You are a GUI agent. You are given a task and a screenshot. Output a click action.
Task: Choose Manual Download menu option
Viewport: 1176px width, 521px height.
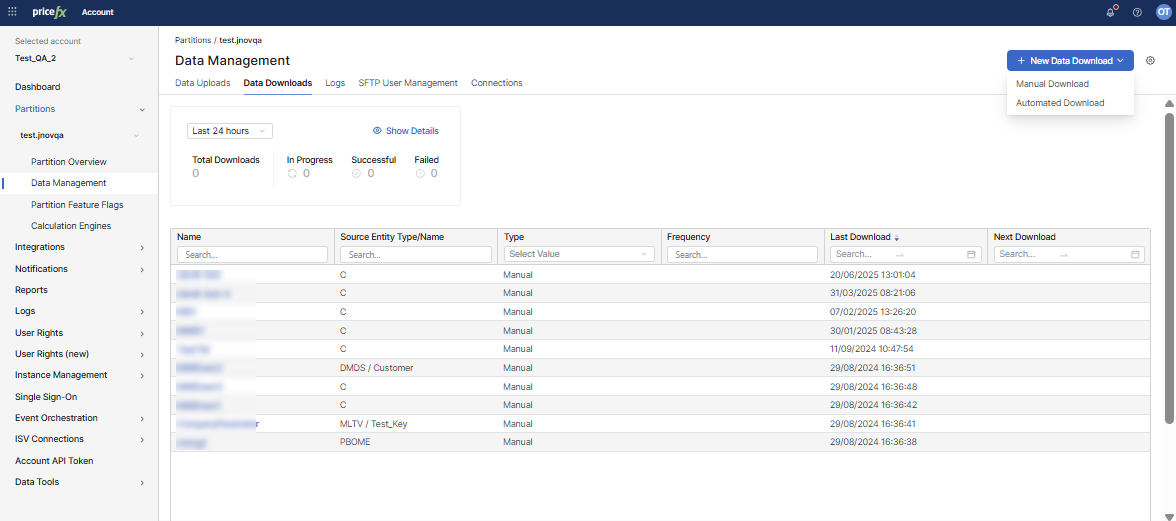[1052, 84]
